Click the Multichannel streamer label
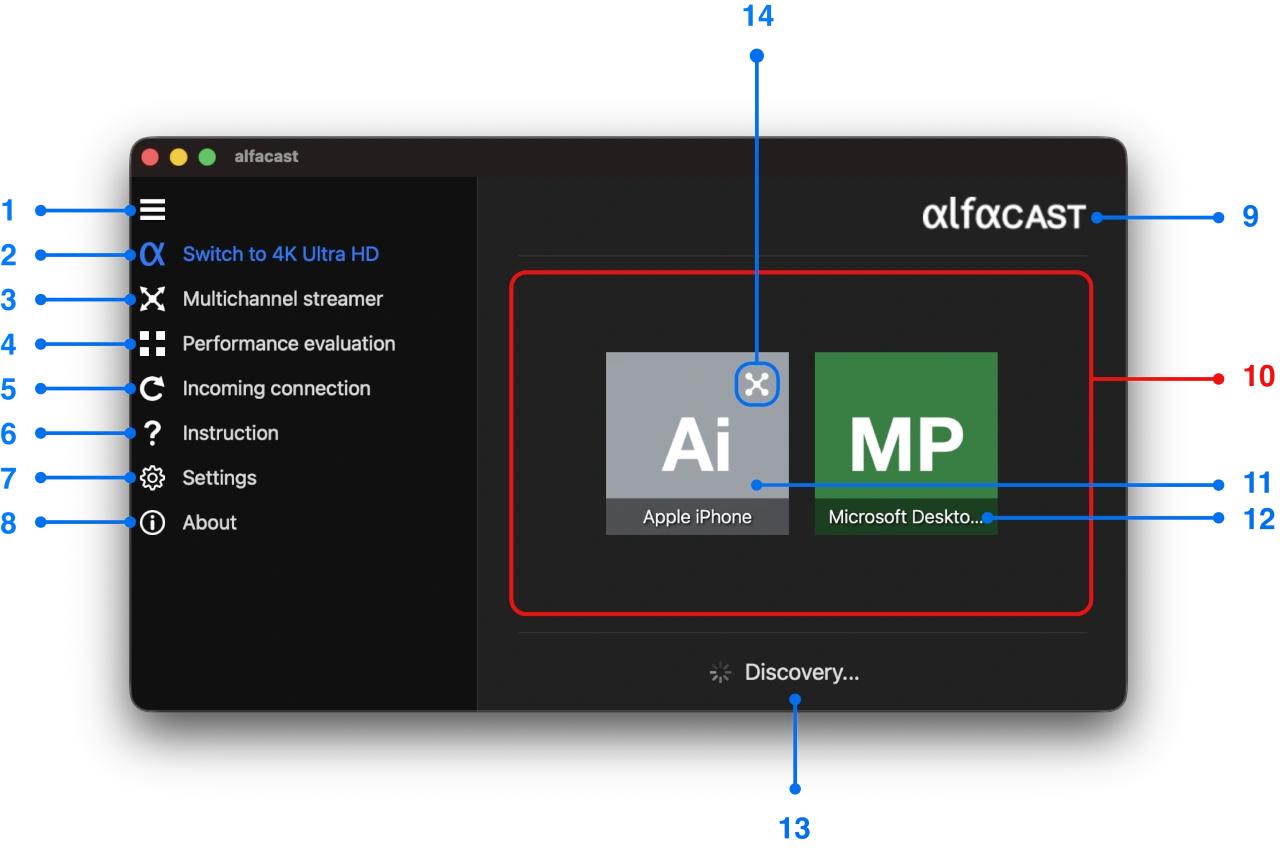The image size is (1280, 853). 282,298
